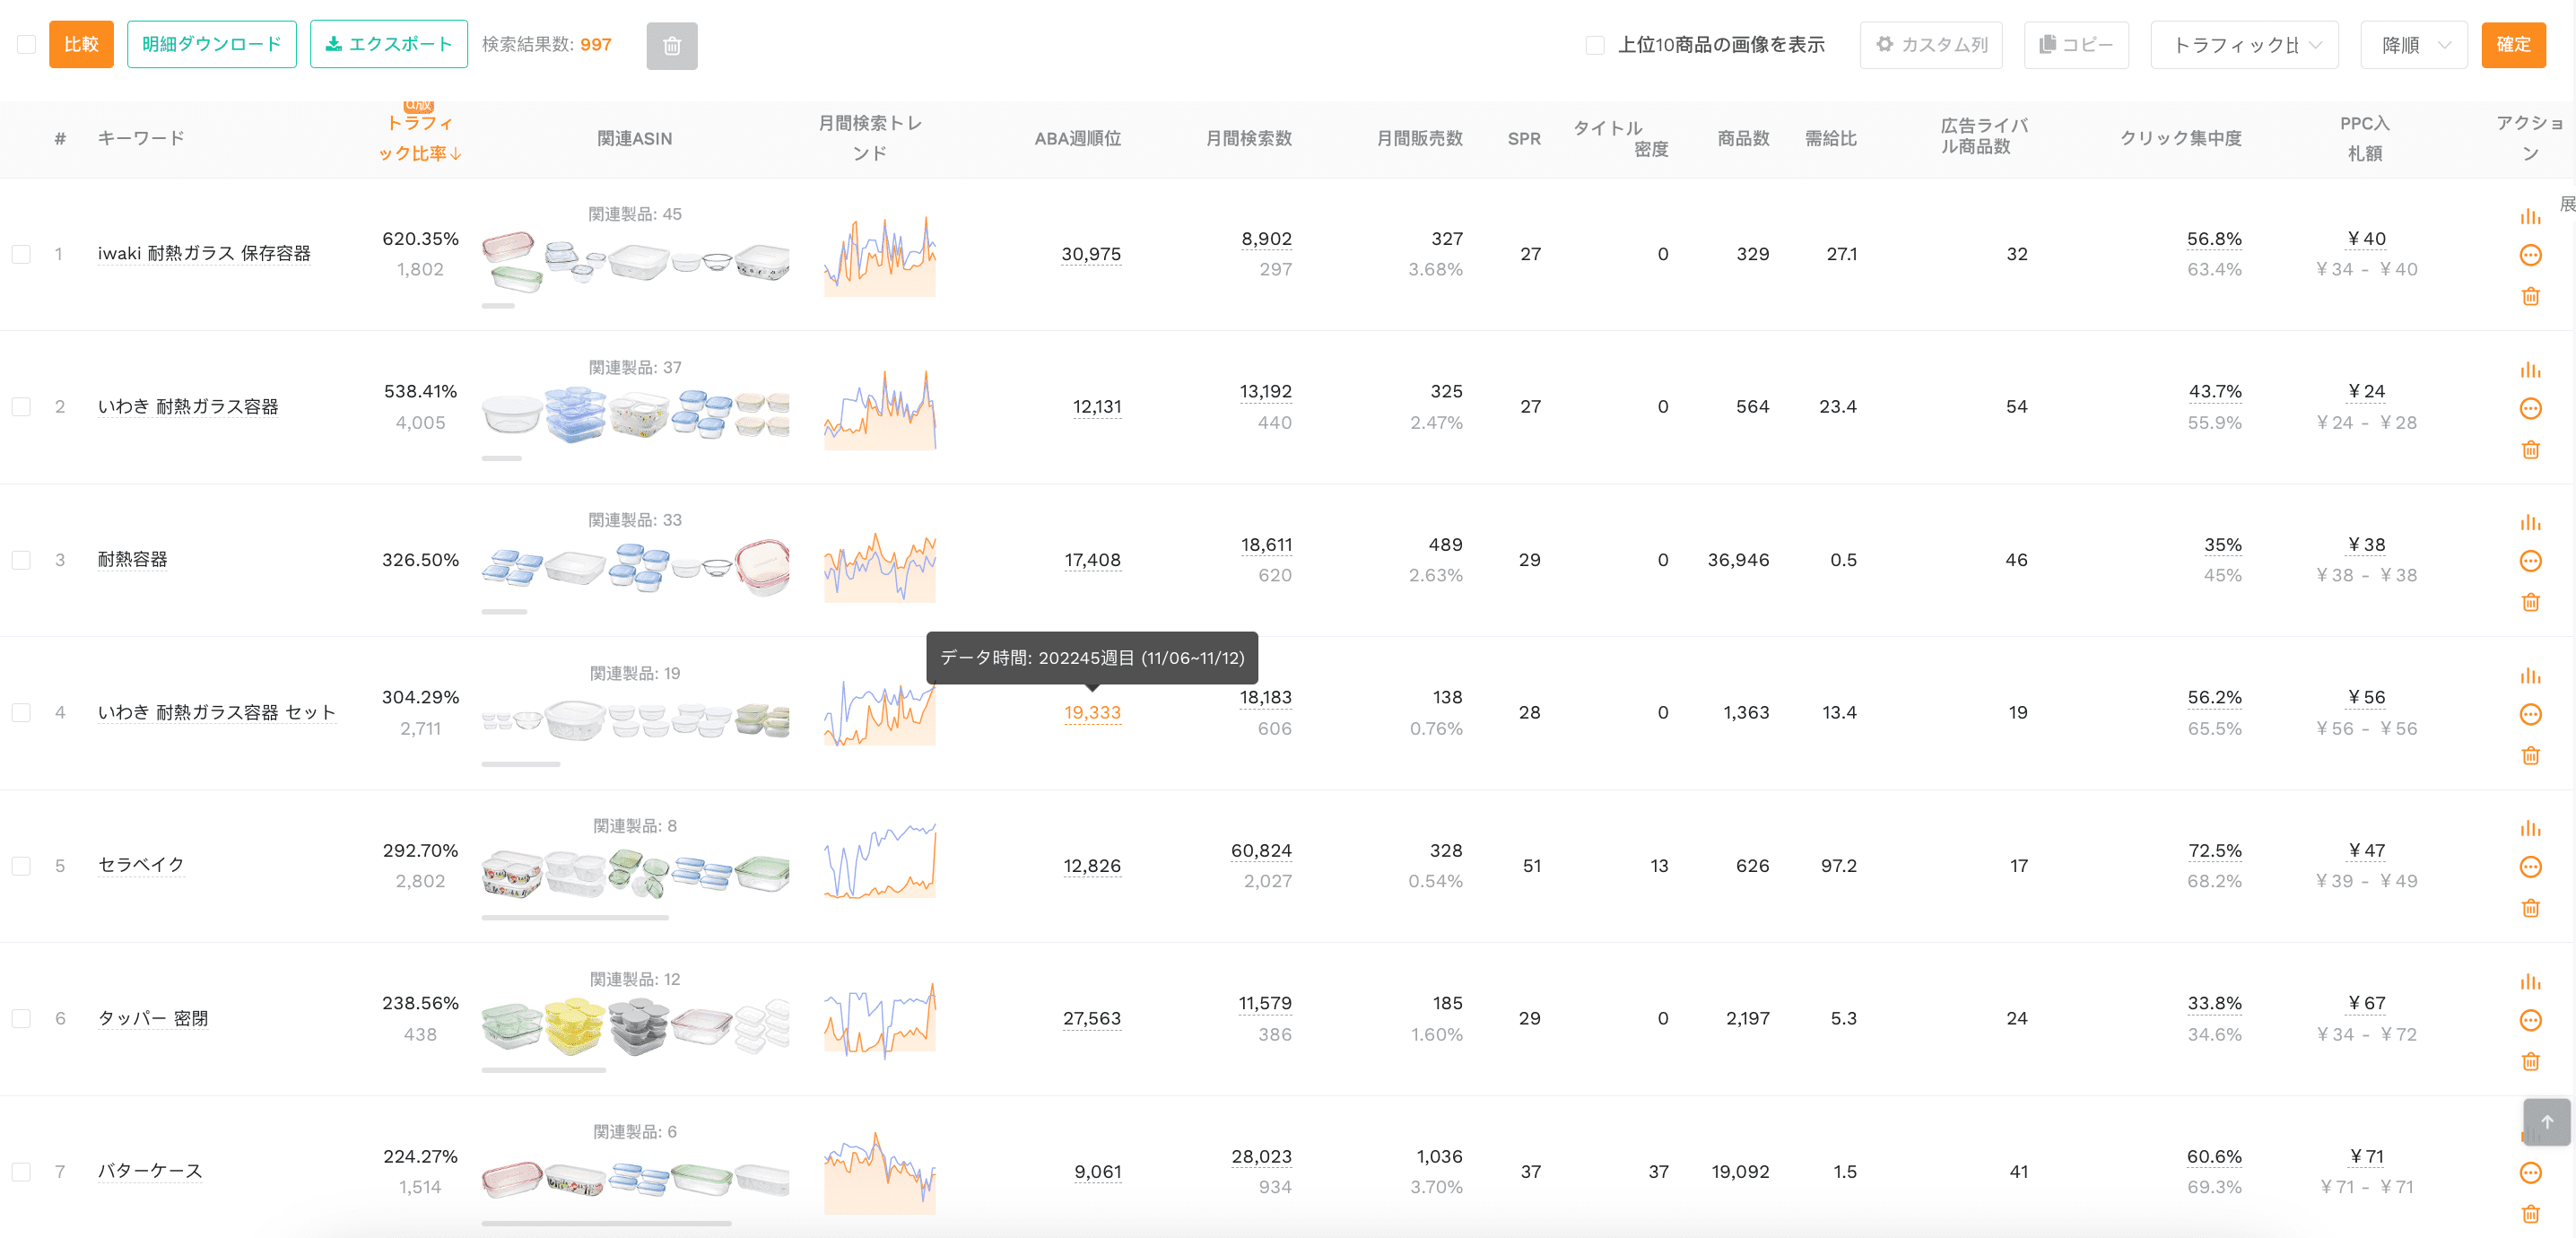Click the エクスポート button
Image resolution: width=2576 pixels, height=1238 pixels.
point(389,44)
